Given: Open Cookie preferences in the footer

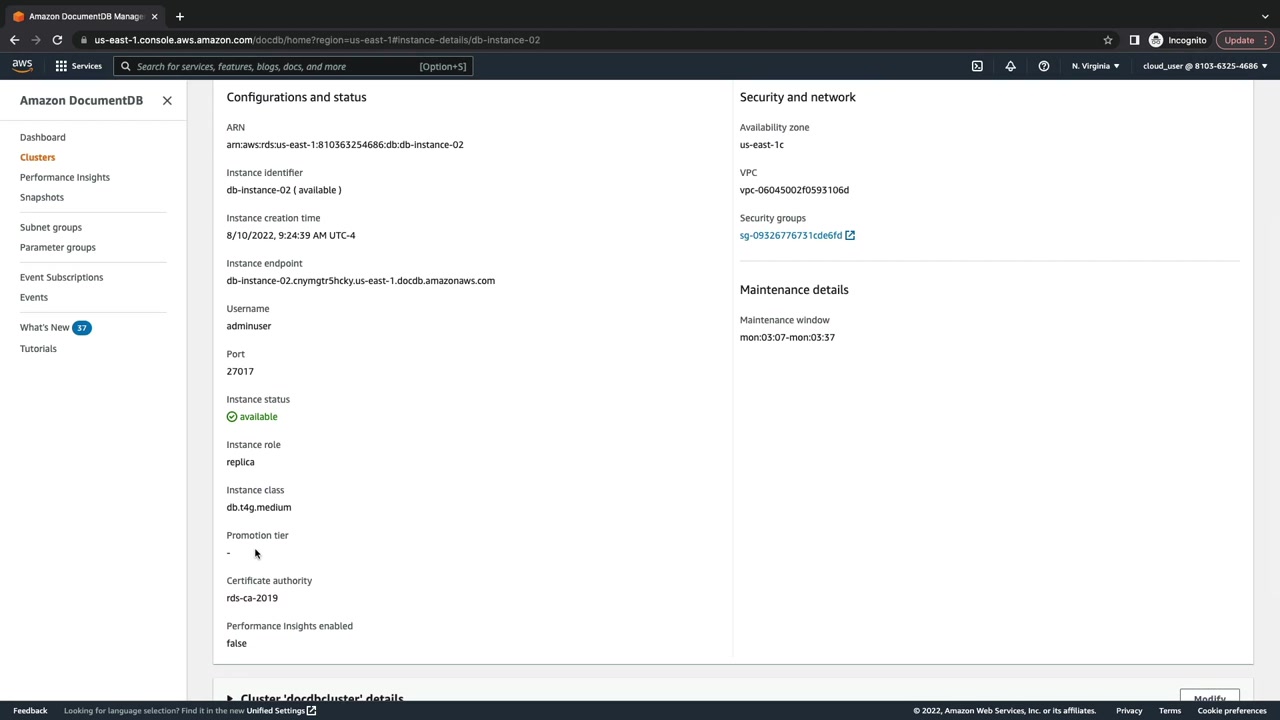Looking at the screenshot, I should 1232,711.
